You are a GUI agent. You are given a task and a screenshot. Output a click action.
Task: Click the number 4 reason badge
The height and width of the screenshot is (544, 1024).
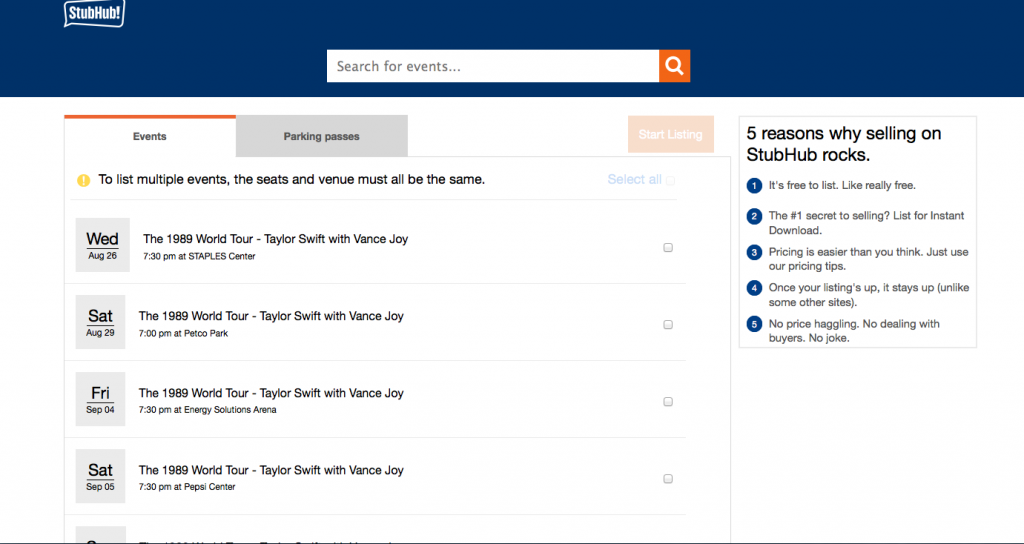click(x=754, y=288)
